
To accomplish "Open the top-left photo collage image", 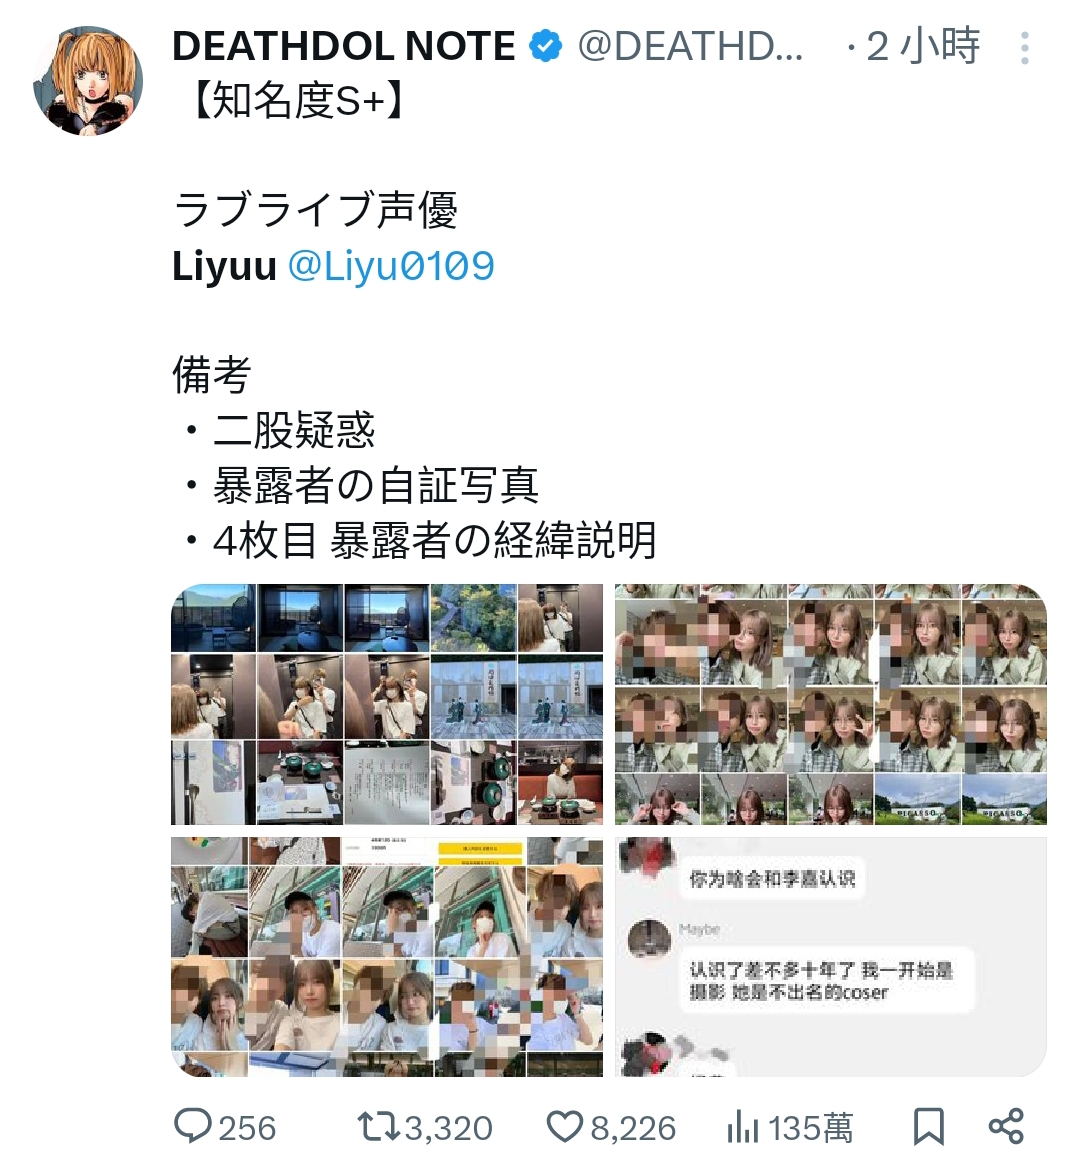I will point(387,705).
